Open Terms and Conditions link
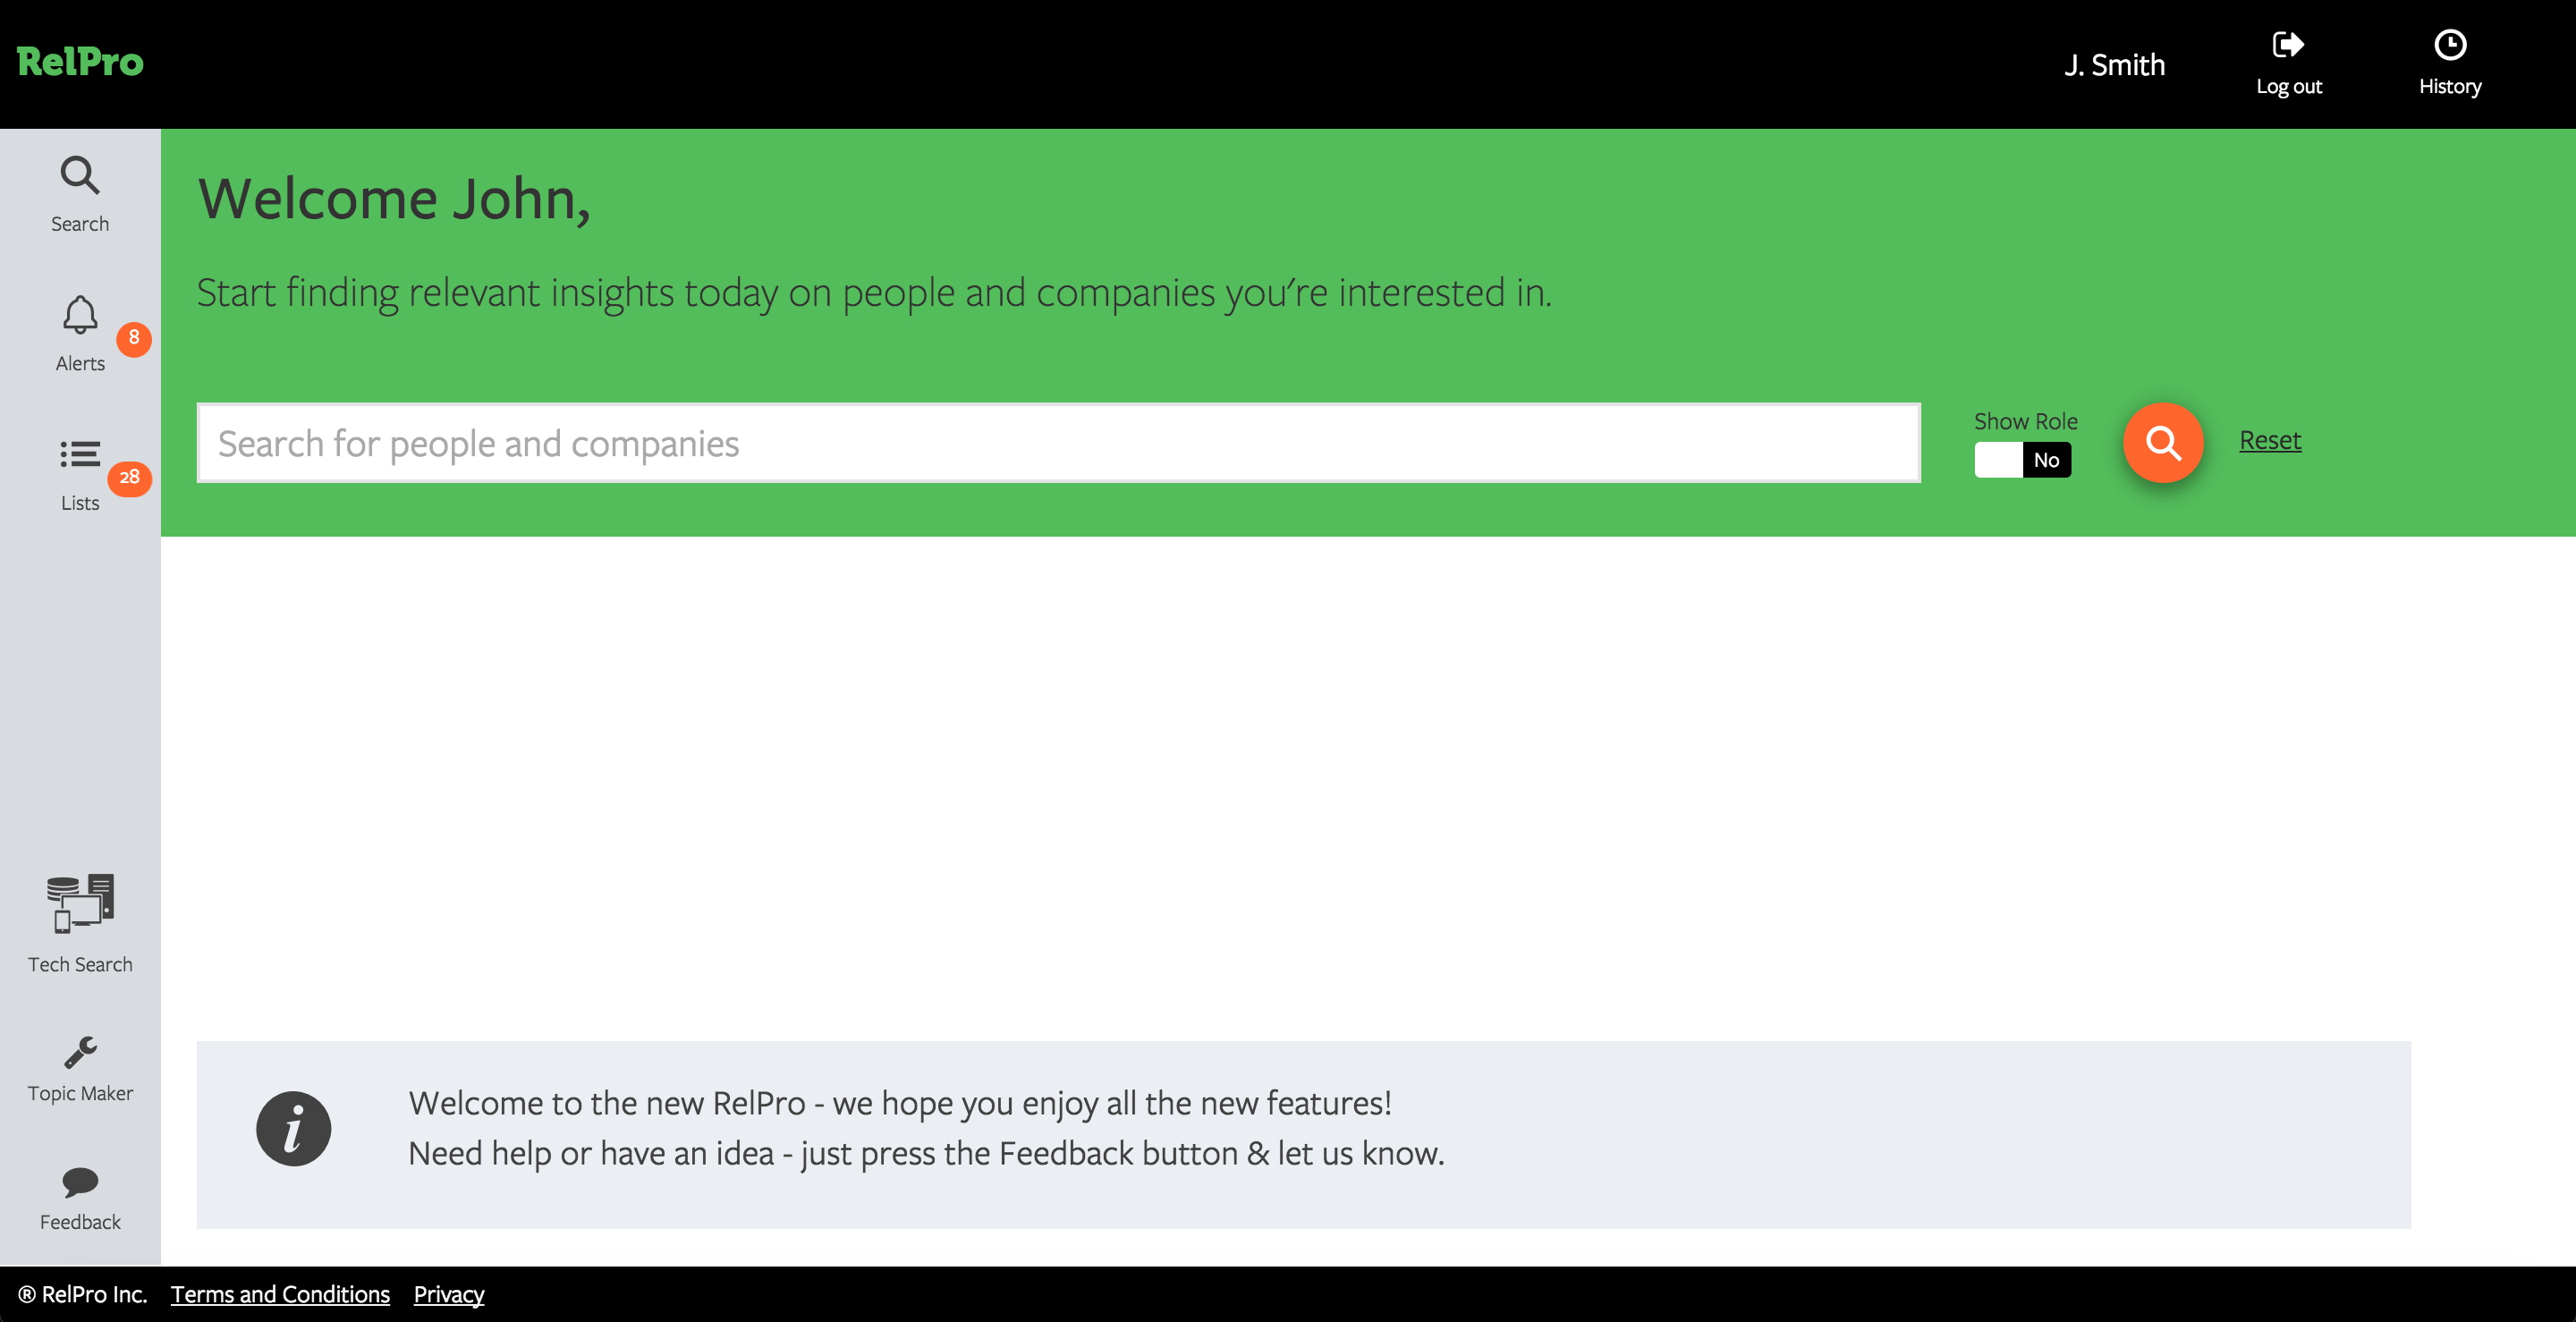The height and width of the screenshot is (1322, 2576). [280, 1294]
